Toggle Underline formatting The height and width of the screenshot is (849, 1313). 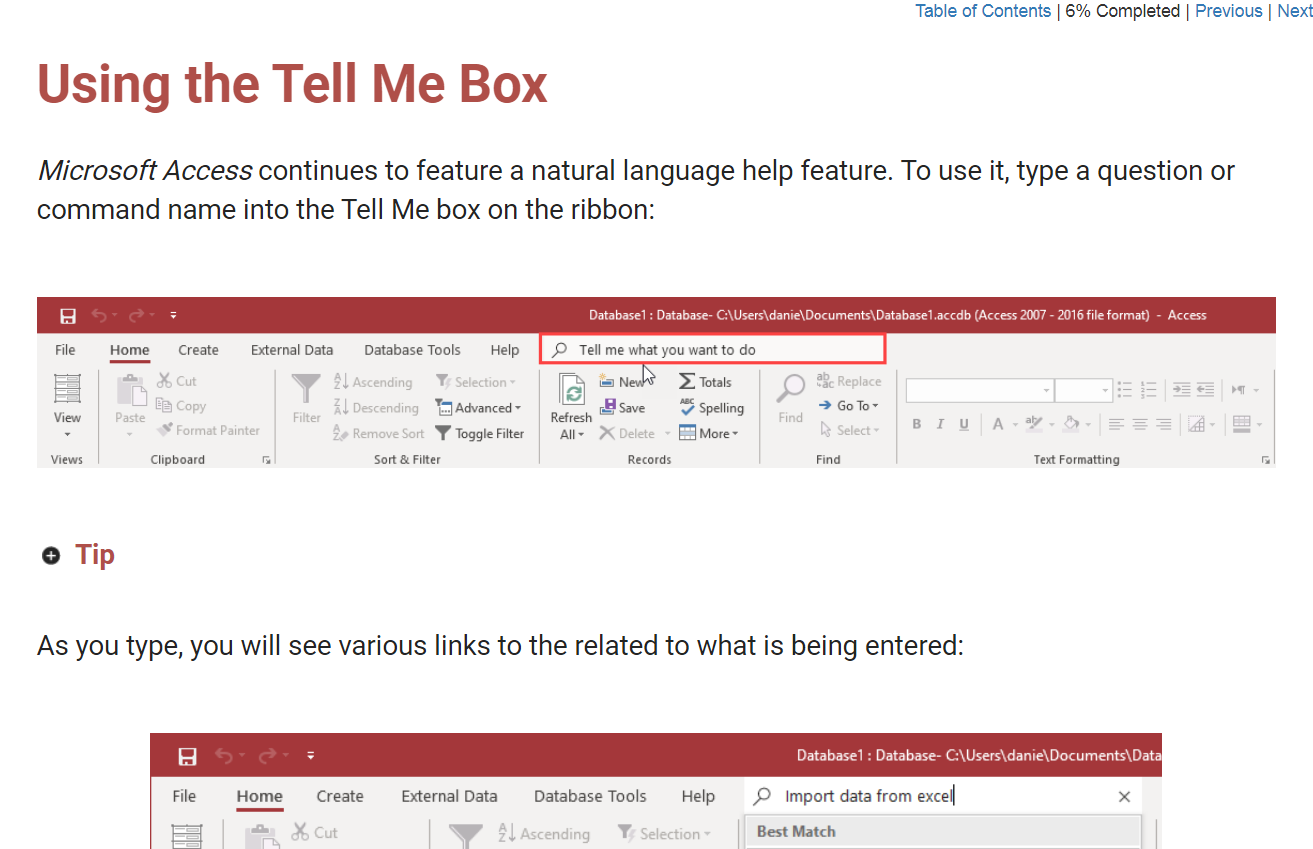click(x=964, y=425)
